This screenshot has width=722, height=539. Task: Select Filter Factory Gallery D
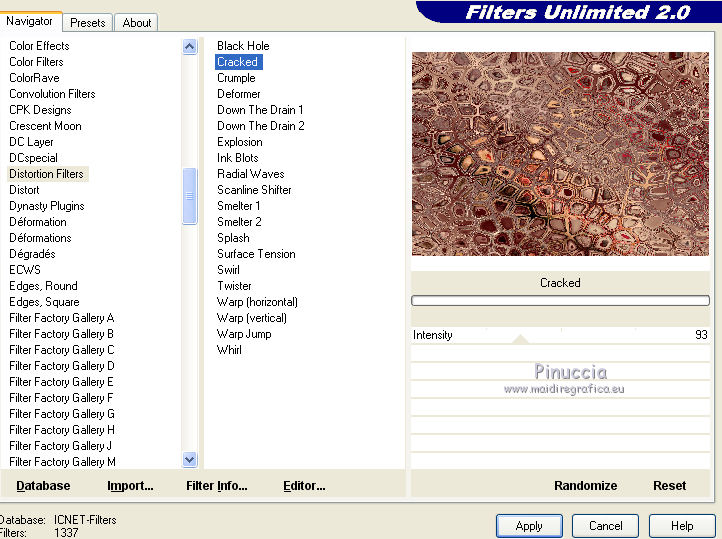click(62, 366)
